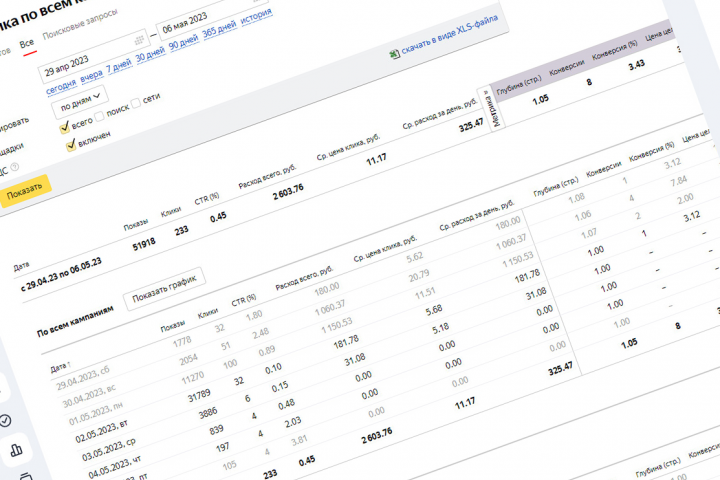The width and height of the screenshot is (720, 480).
Task: Select the 'сегодня' period link
Action: pyautogui.click(x=61, y=86)
